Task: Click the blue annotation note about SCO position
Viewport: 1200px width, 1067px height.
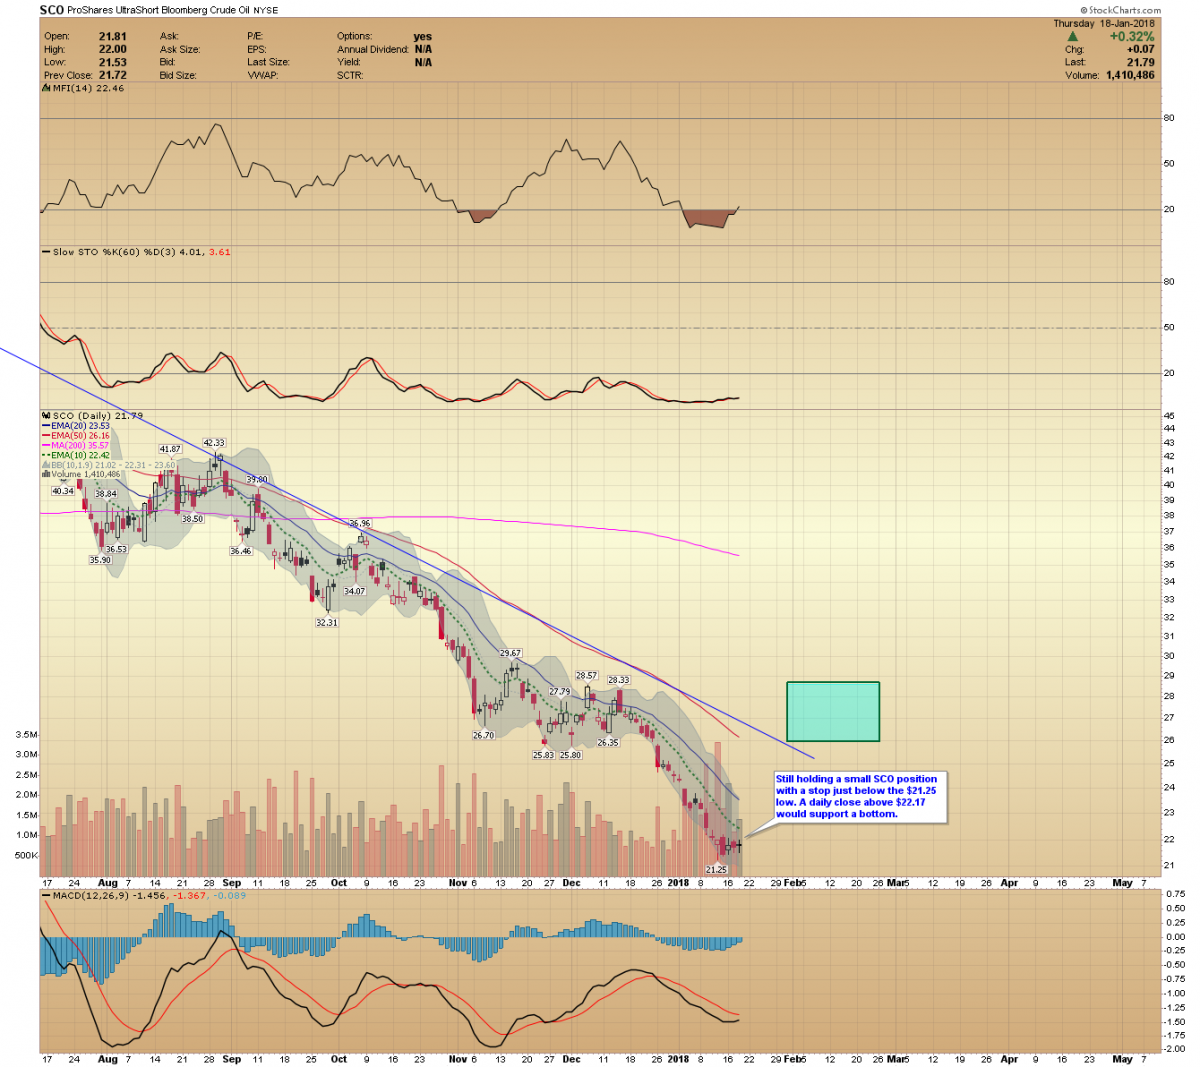Action: pos(860,796)
